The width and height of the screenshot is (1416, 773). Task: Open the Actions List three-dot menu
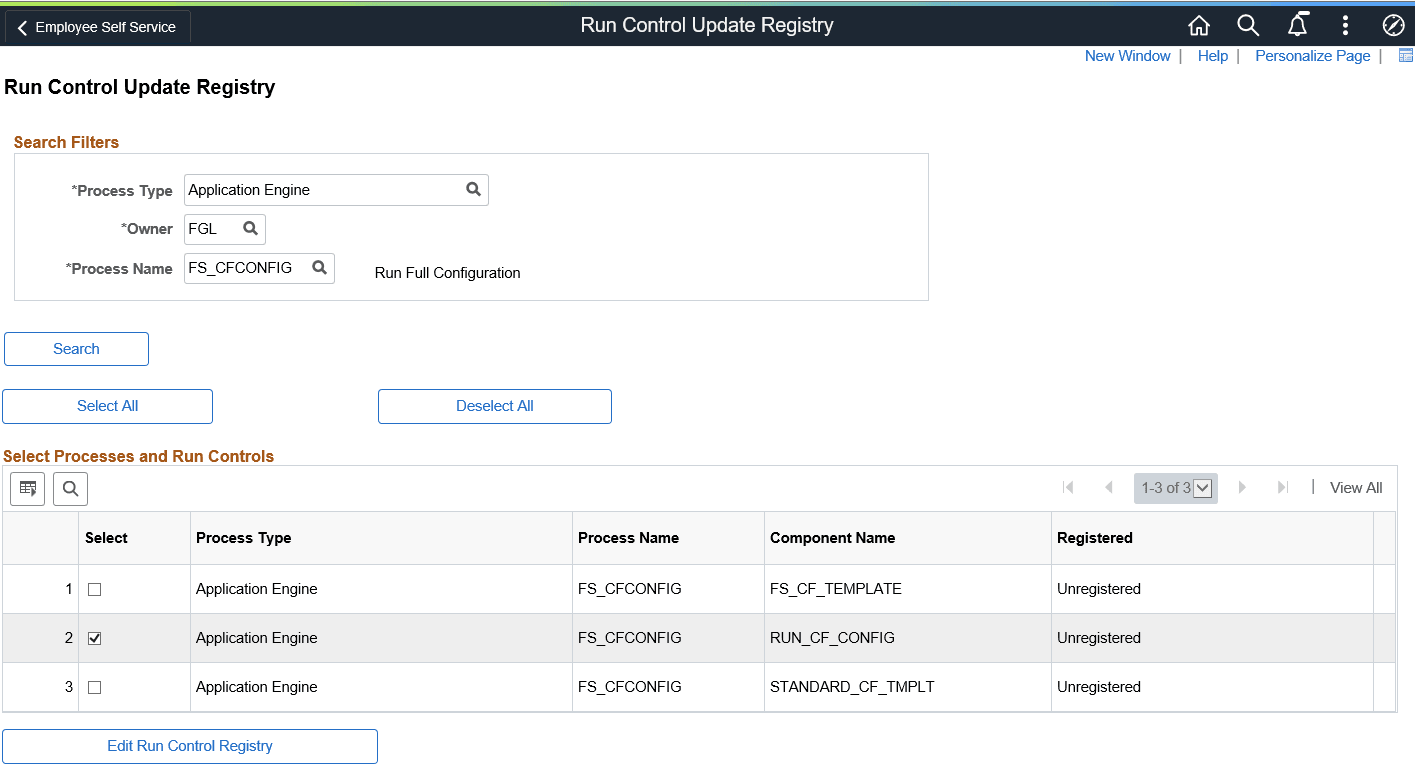click(x=1345, y=25)
